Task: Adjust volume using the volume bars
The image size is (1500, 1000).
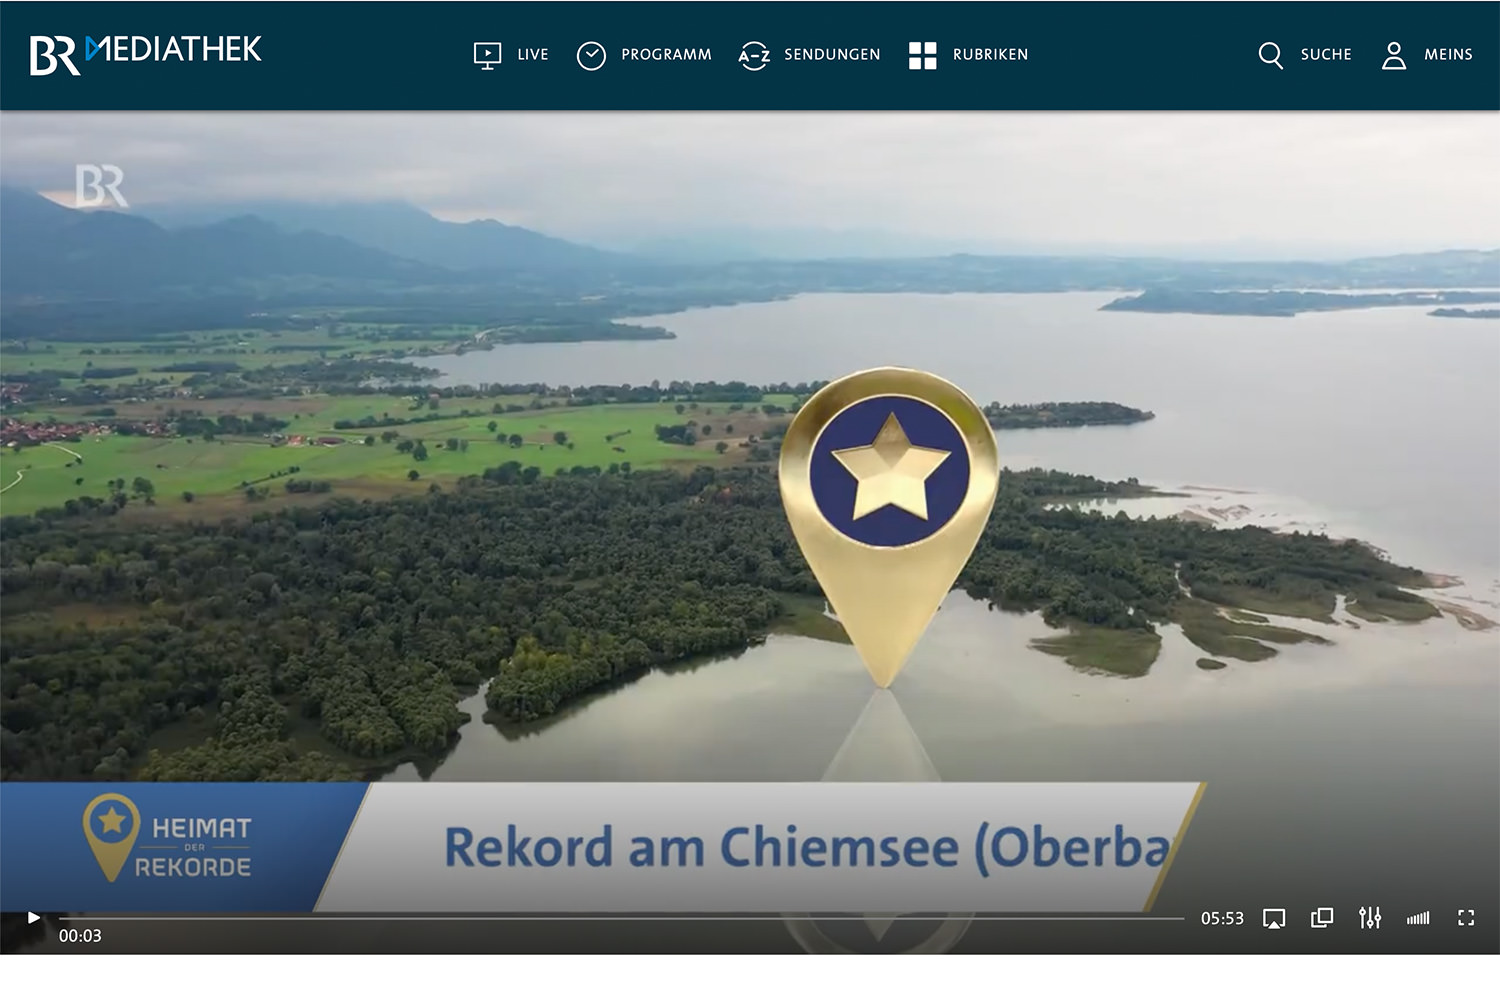Action: click(1418, 918)
